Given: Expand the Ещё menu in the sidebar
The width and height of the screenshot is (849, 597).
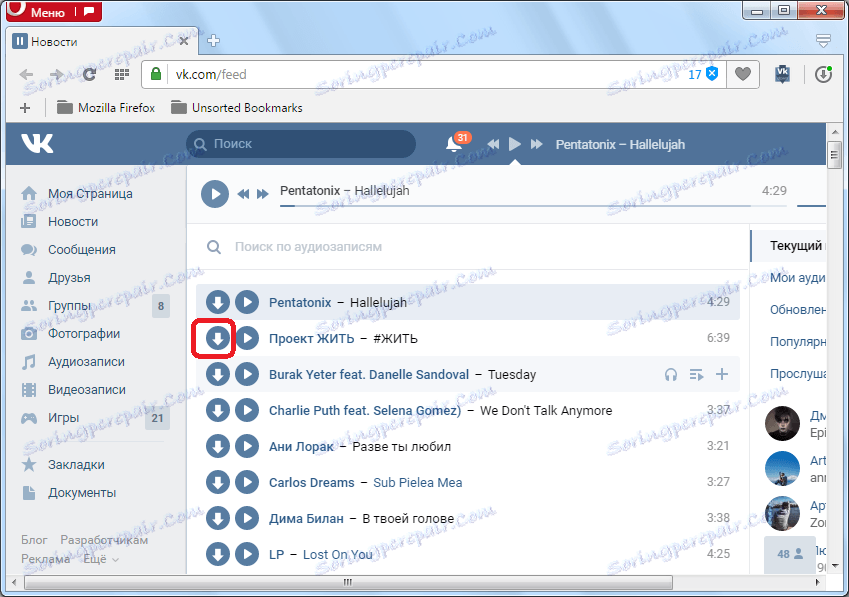Looking at the screenshot, I should (97, 561).
